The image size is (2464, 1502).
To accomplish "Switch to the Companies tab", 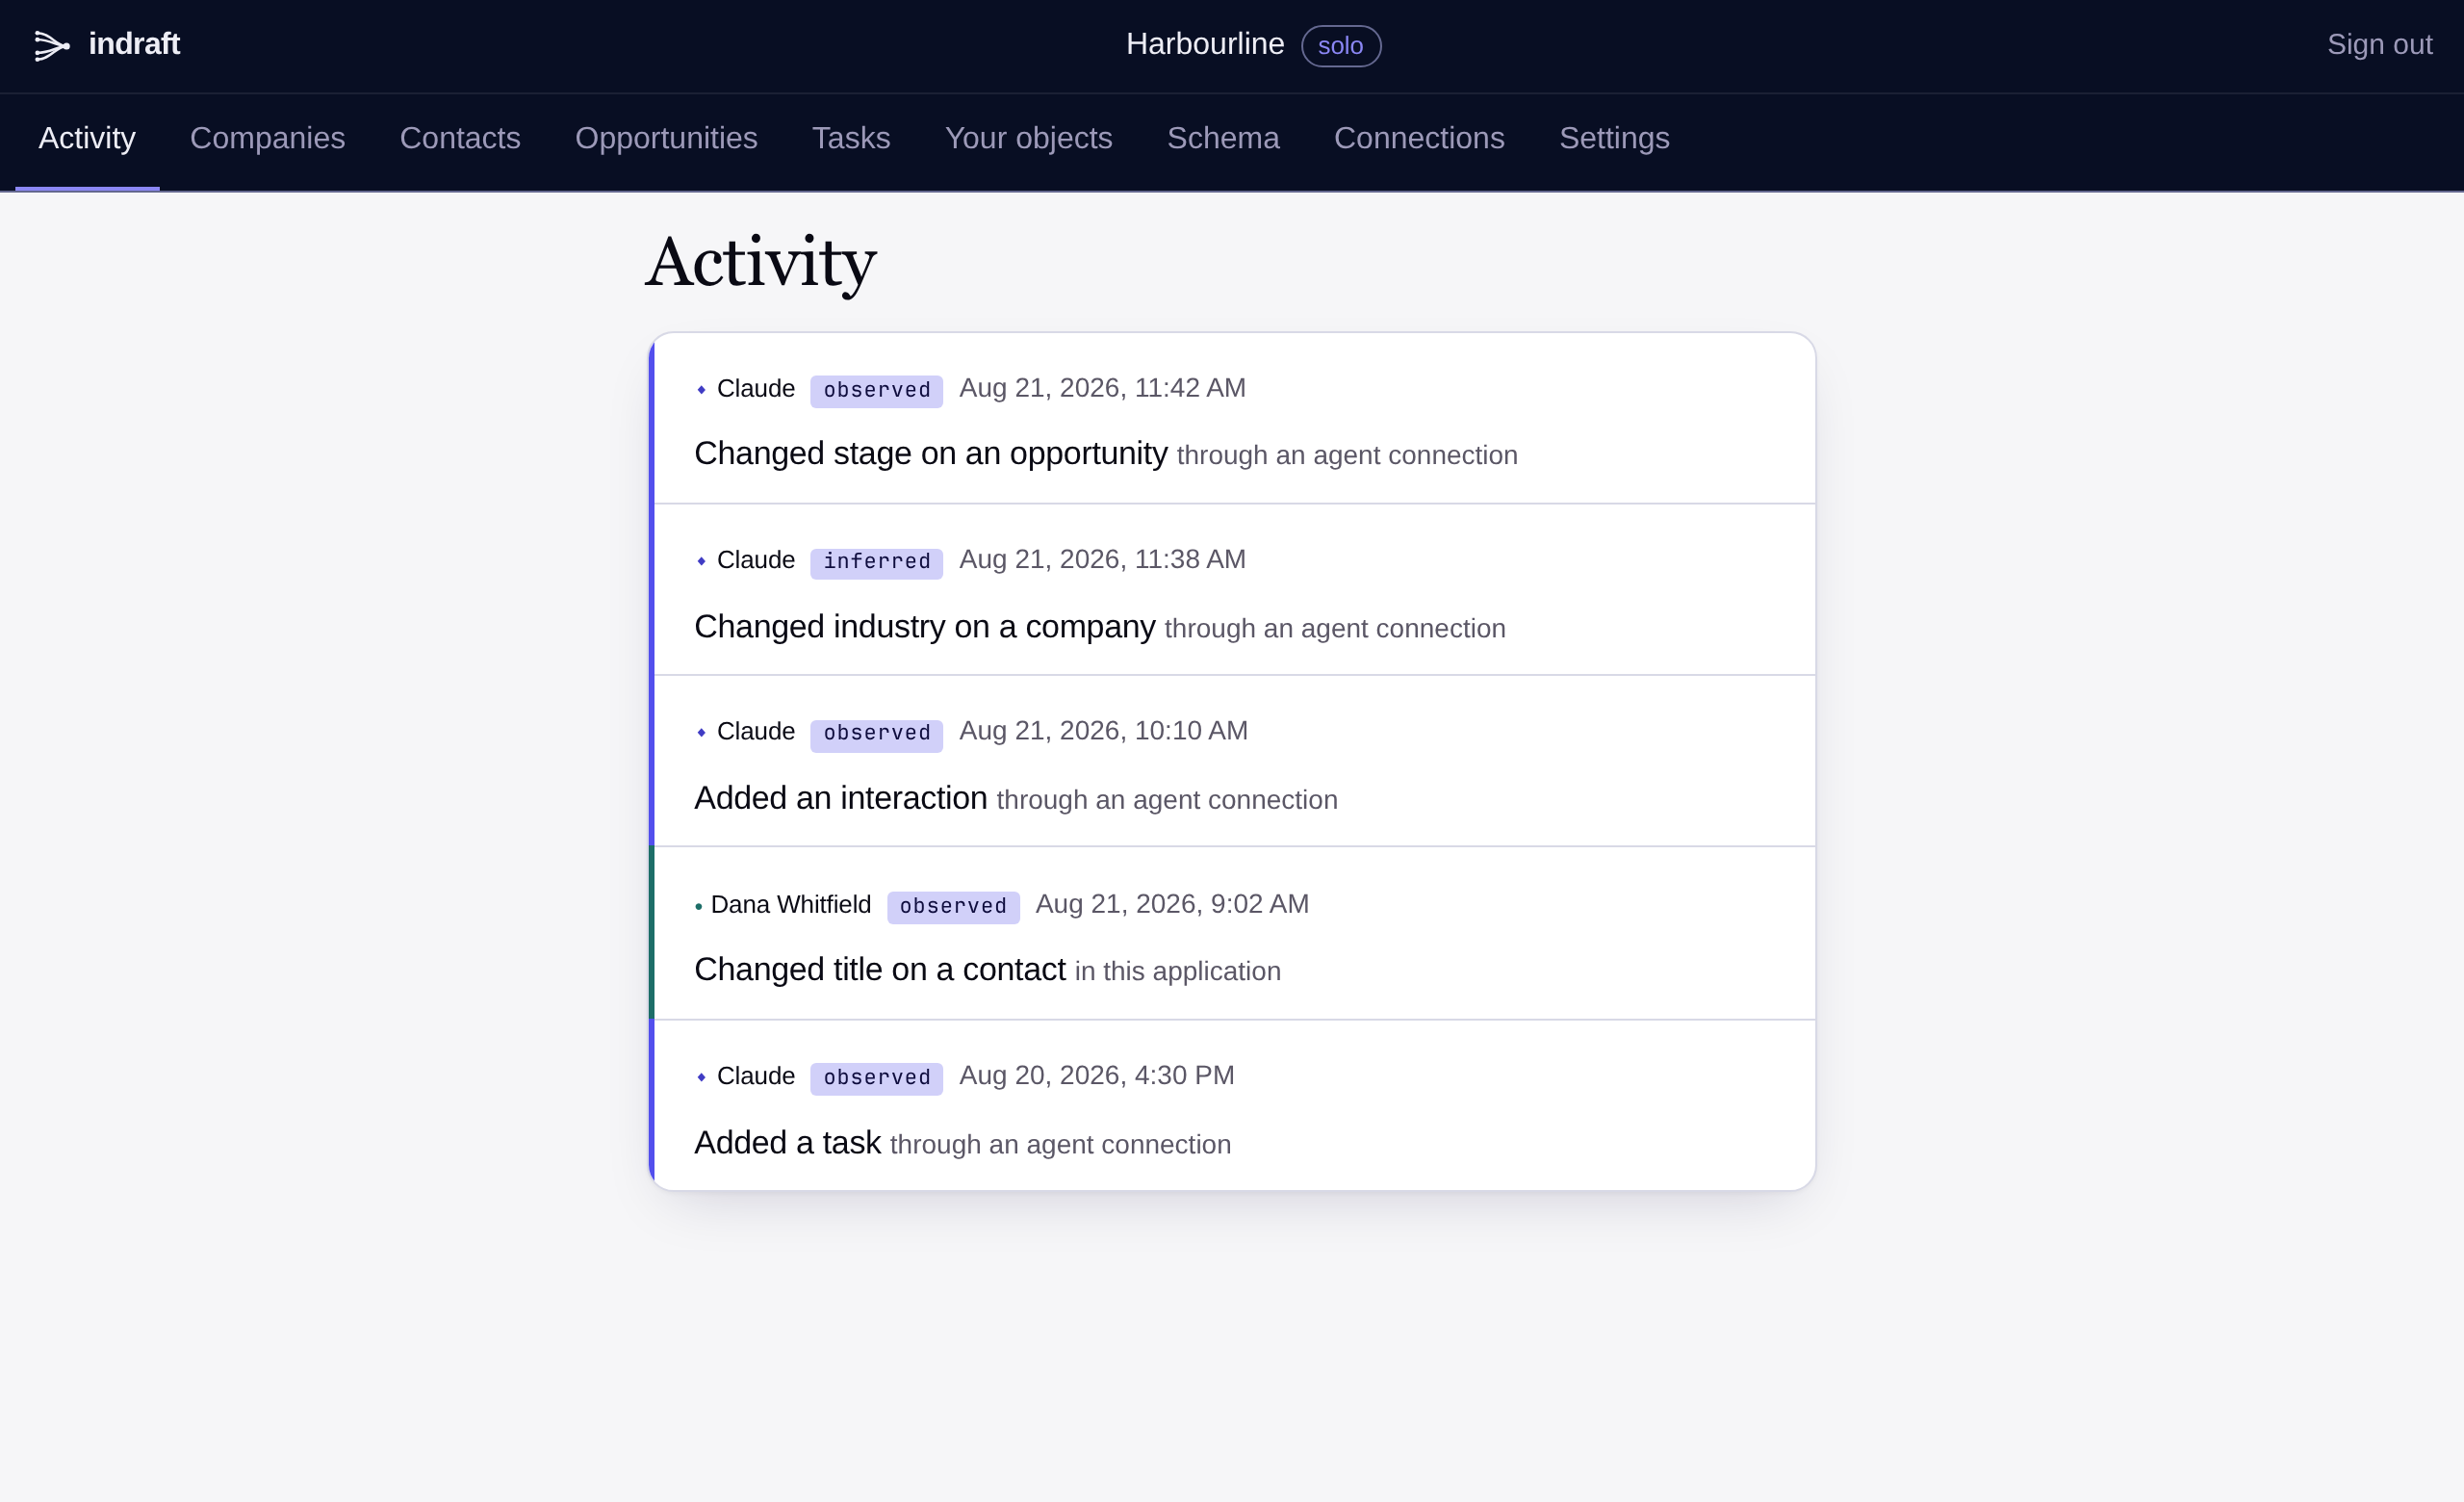I will click(267, 138).
